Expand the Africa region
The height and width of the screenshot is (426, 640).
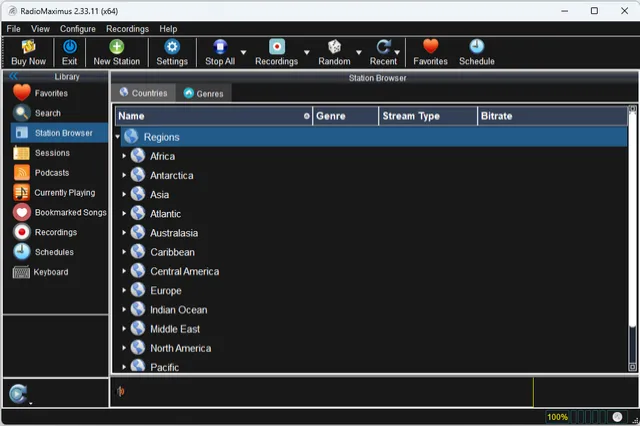pos(124,156)
